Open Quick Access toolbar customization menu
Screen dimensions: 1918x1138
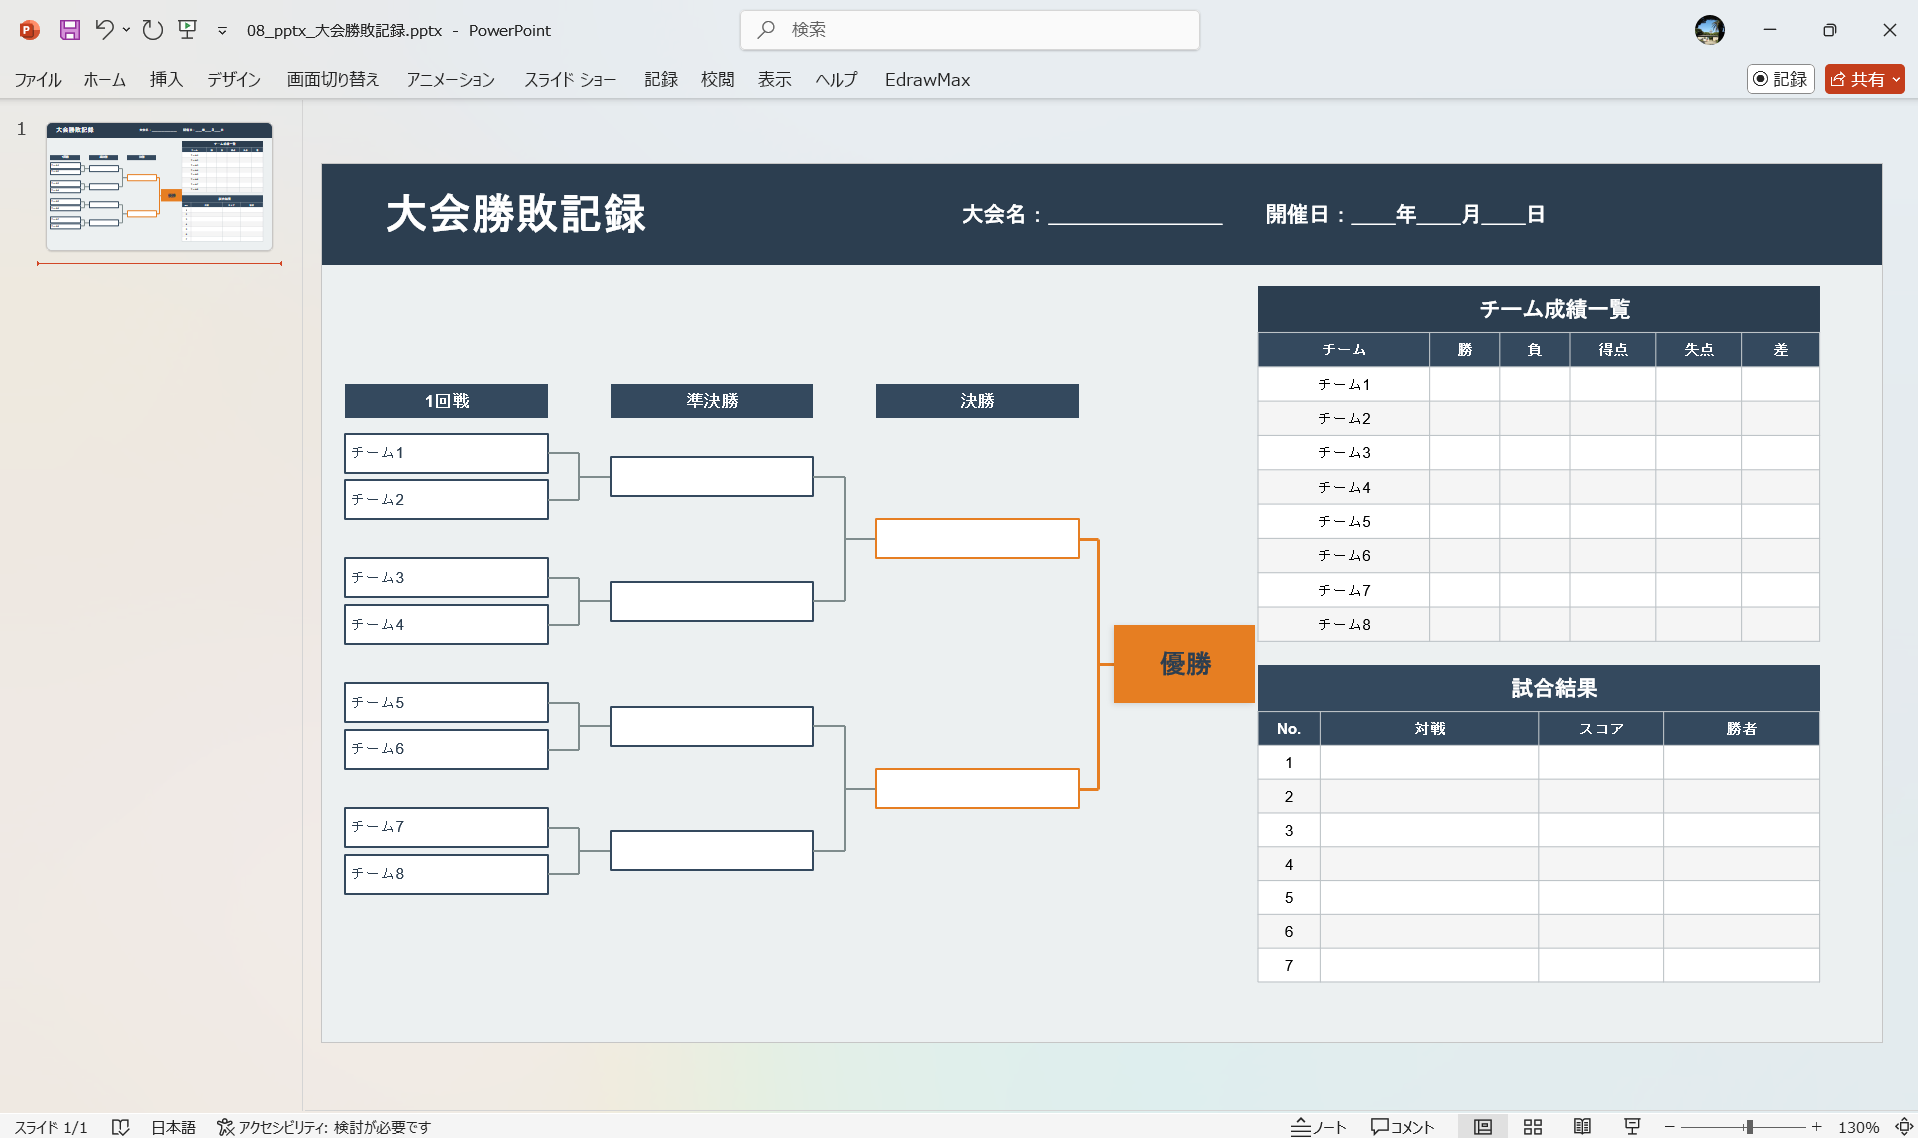222,30
